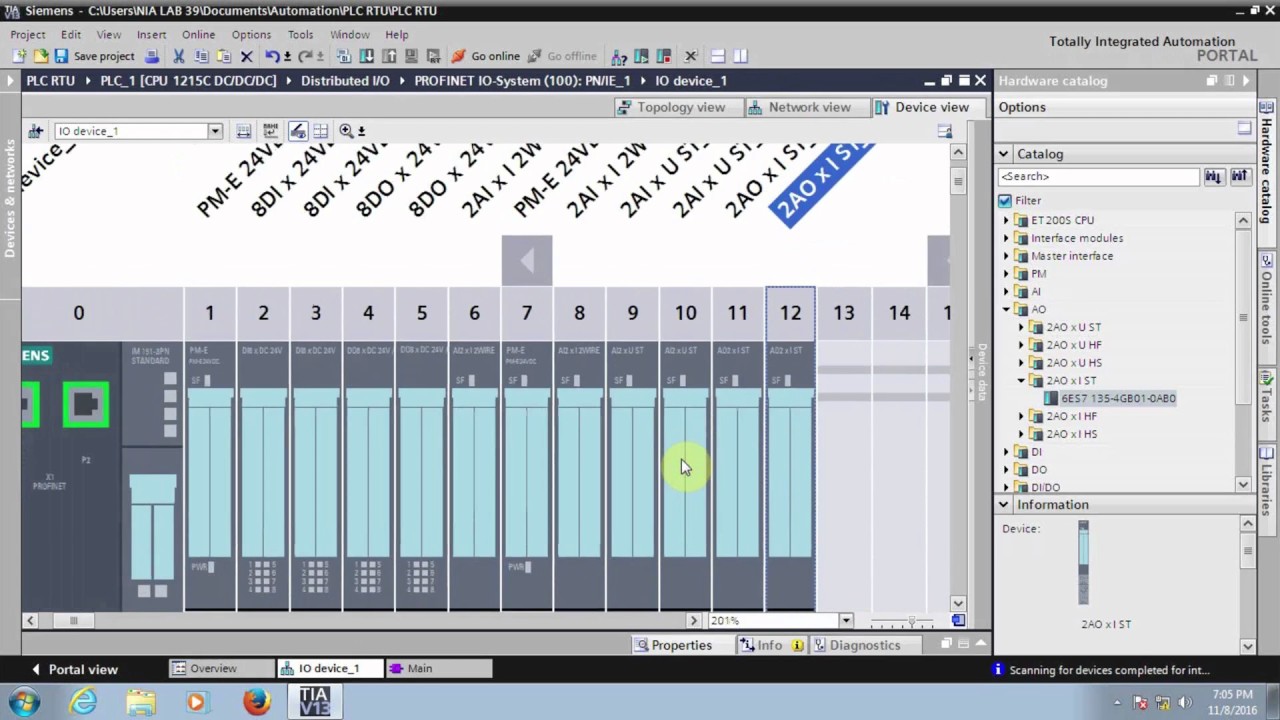
Task: Toggle the catalog Filter checkbox
Action: (x=1005, y=200)
